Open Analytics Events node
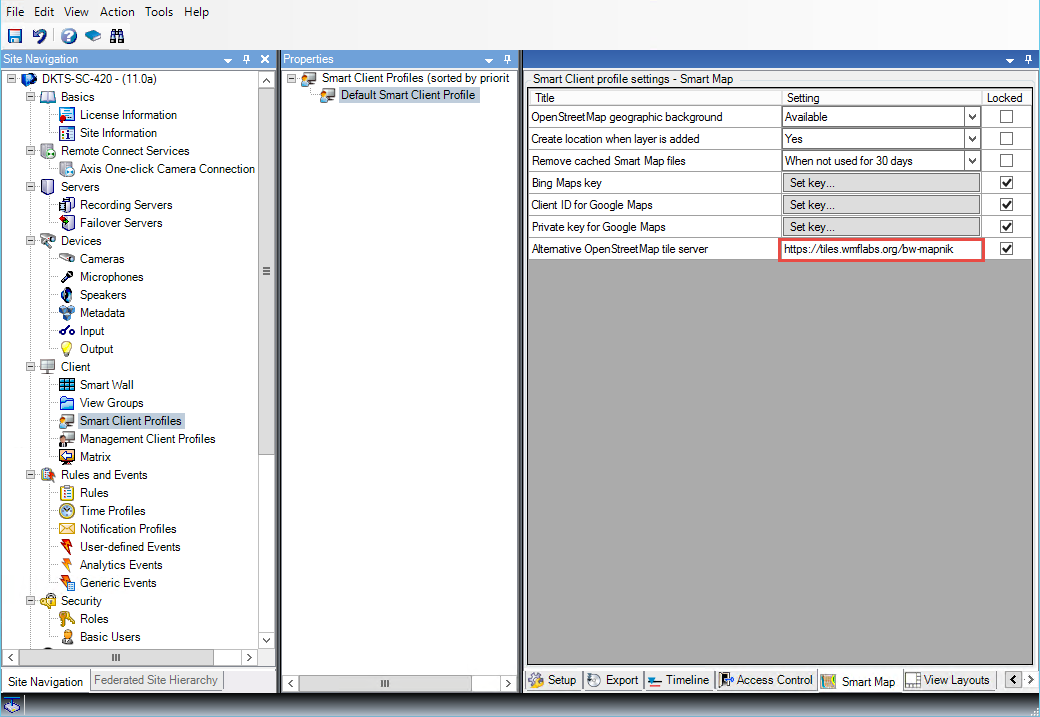1040x717 pixels. (120, 565)
